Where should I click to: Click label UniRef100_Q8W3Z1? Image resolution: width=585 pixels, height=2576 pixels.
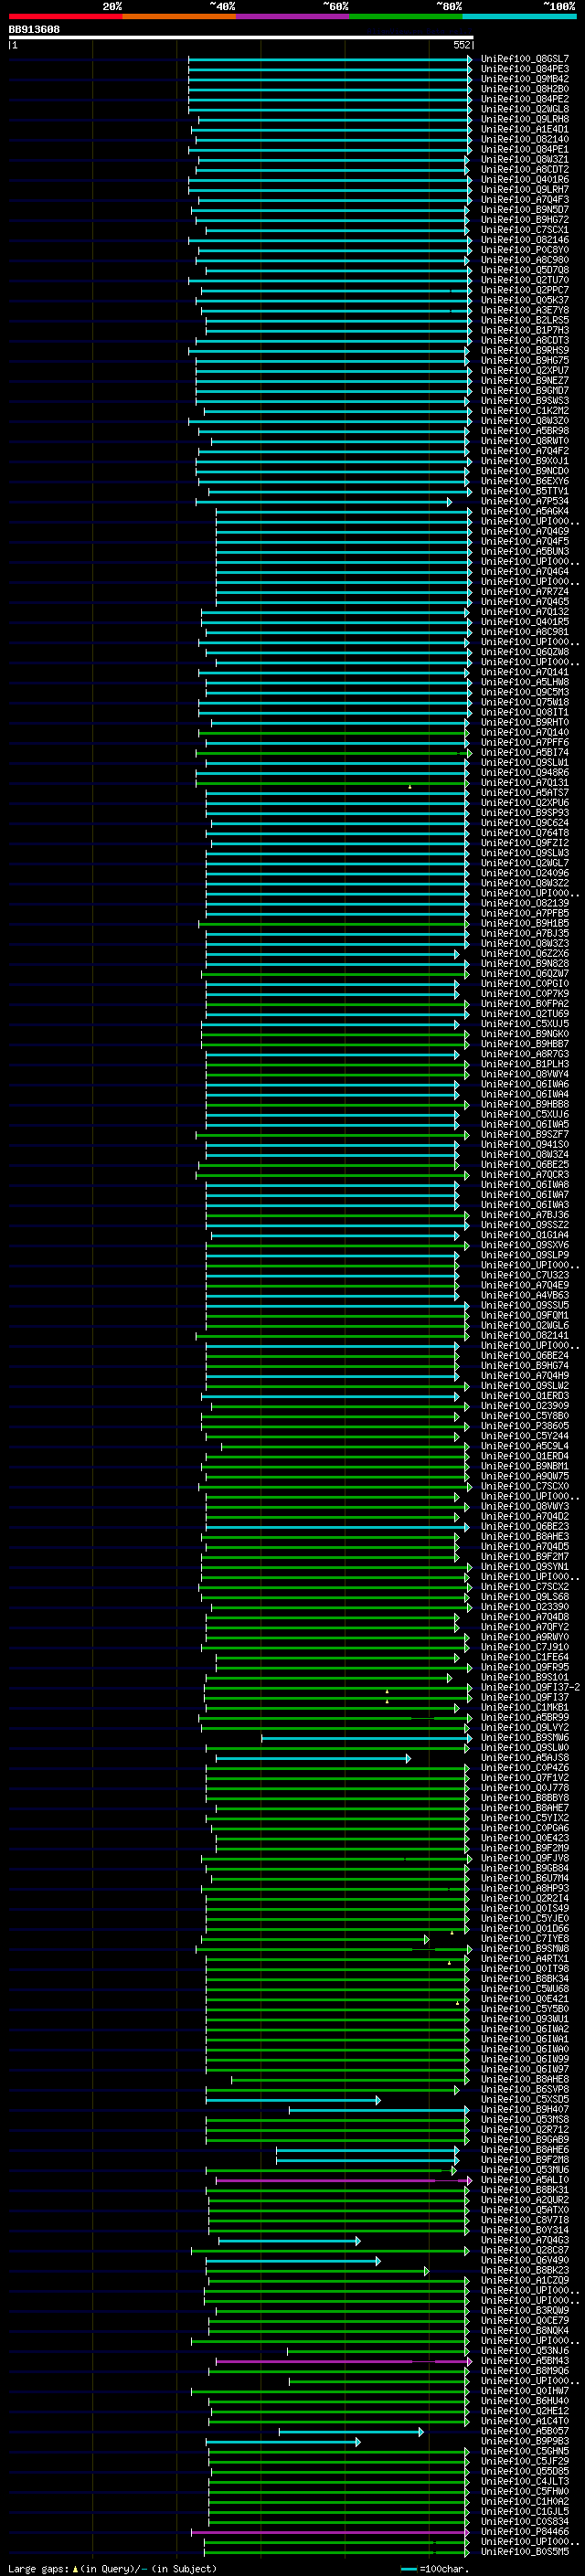525,160
